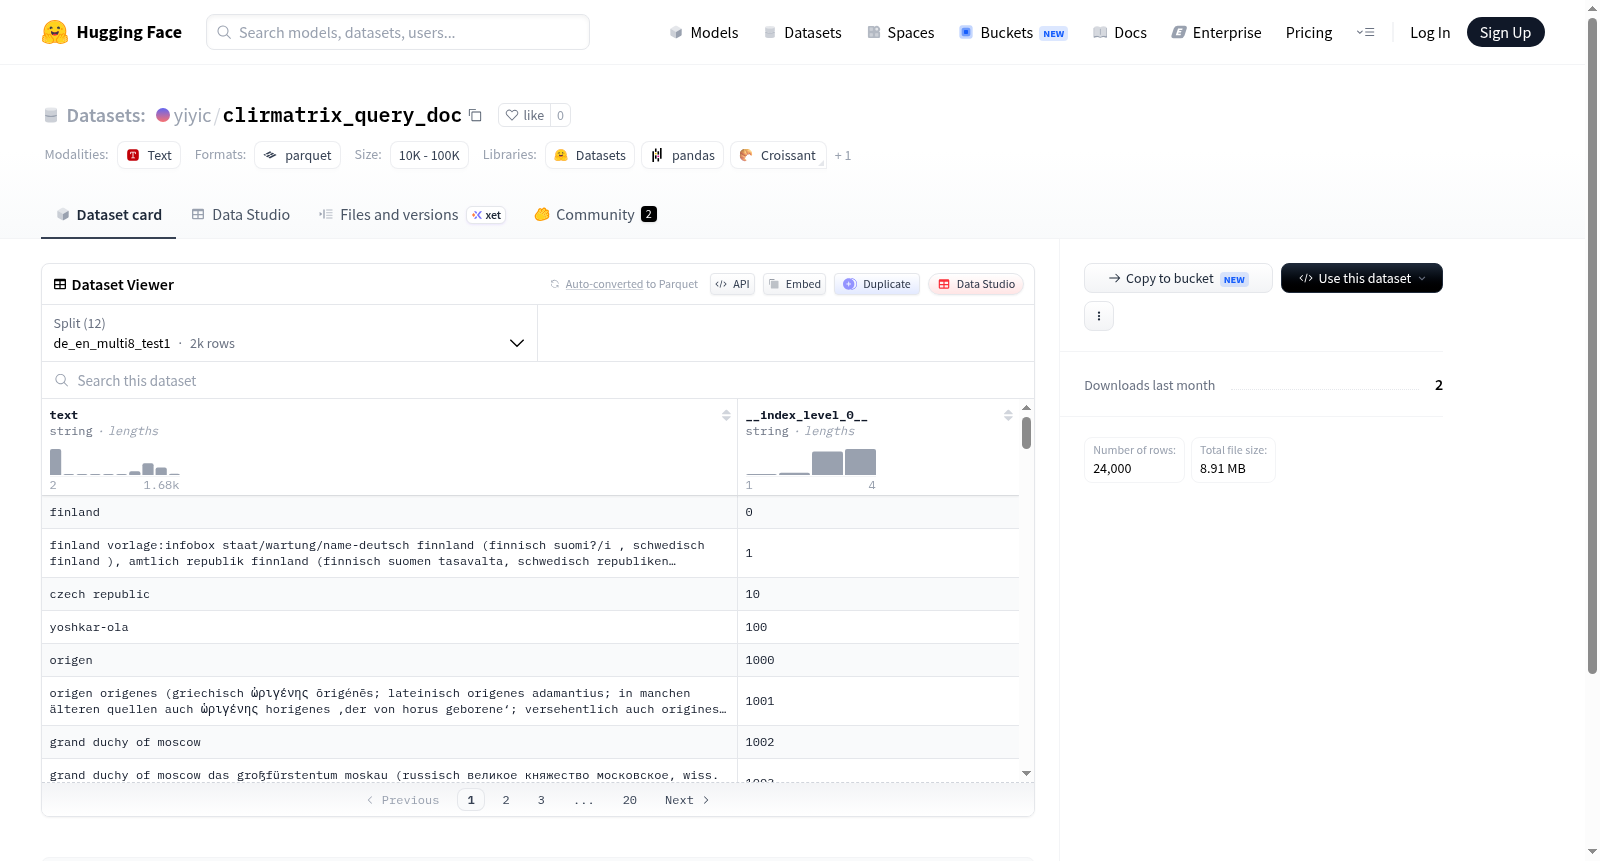Open Models in the top navigation

[704, 32]
